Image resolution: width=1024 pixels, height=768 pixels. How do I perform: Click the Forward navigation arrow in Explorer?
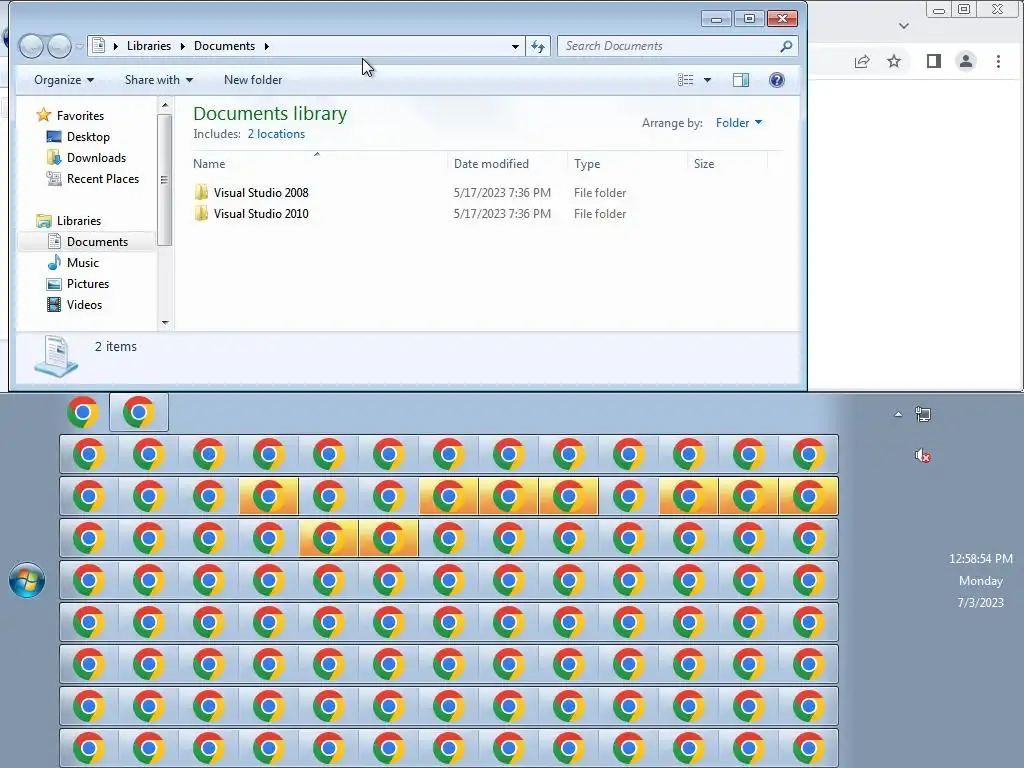coord(59,46)
